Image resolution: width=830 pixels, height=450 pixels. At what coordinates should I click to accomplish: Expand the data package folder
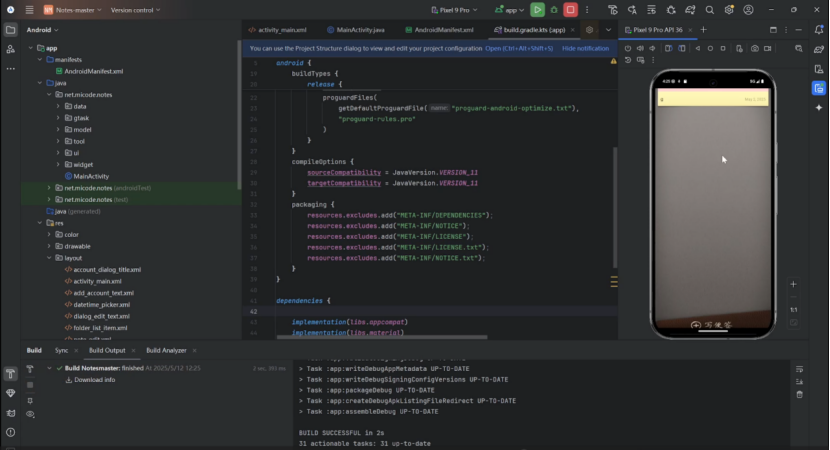(x=58, y=106)
